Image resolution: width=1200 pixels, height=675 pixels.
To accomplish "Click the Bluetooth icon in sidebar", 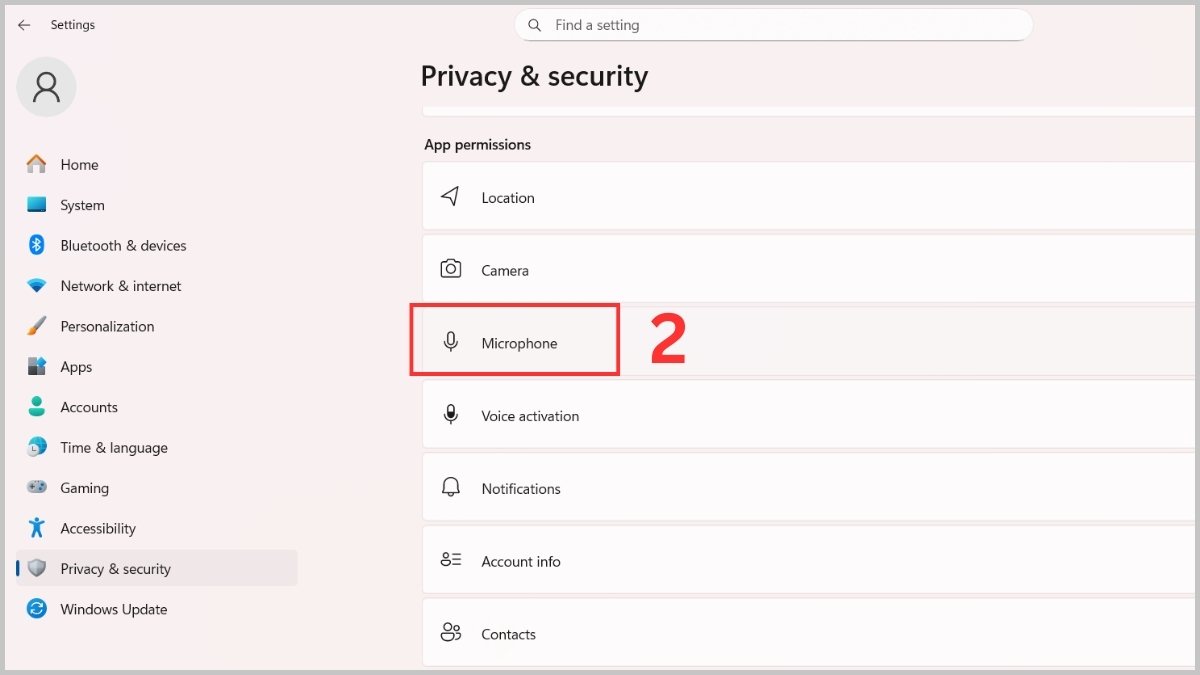I will [37, 245].
